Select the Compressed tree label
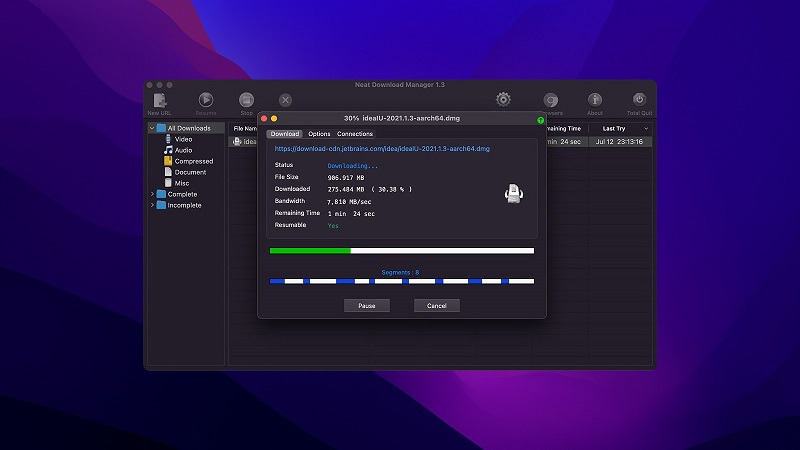This screenshot has height=450, width=800. pyautogui.click(x=194, y=161)
